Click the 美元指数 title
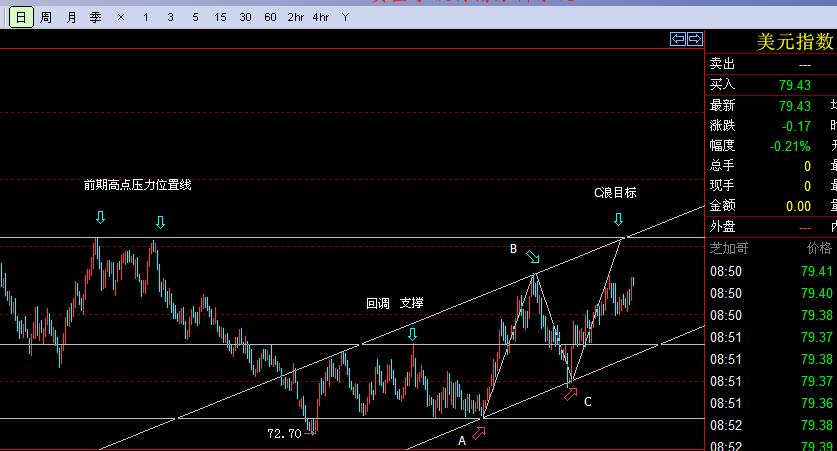The image size is (837, 451). 795,42
